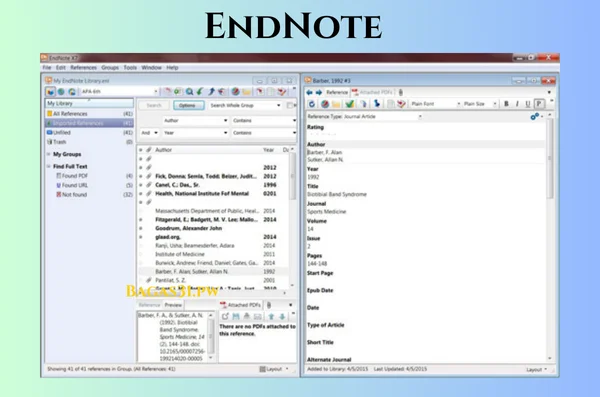This screenshot has height=397, width=600.
Task: Open Contains dropdown in Year row
Action: [264, 133]
